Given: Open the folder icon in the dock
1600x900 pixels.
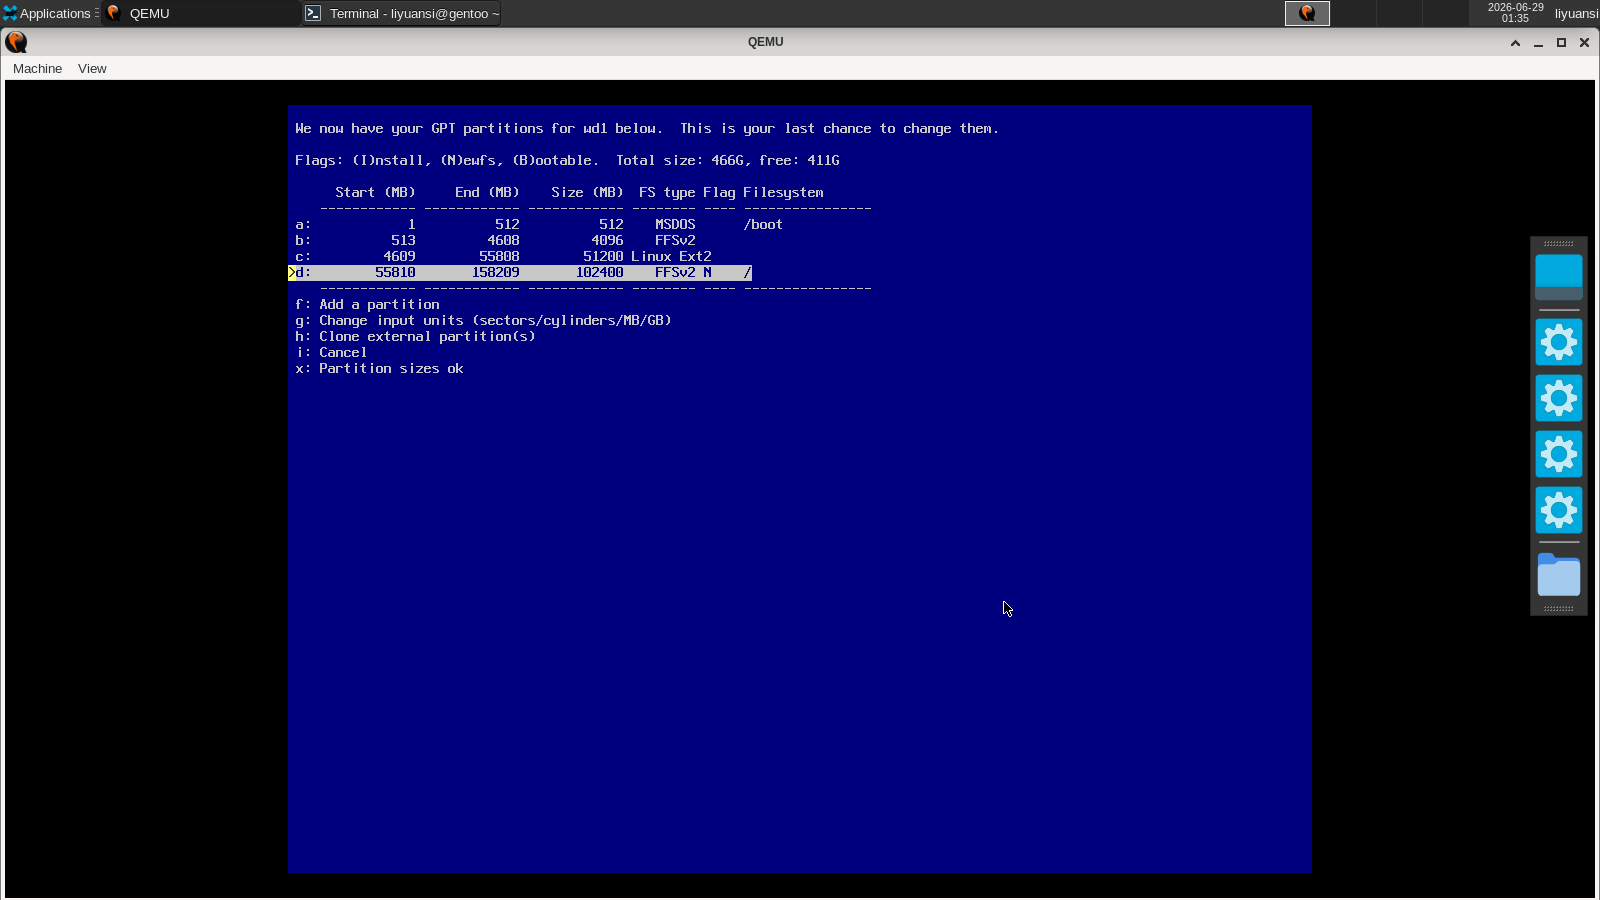Looking at the screenshot, I should pos(1559,575).
